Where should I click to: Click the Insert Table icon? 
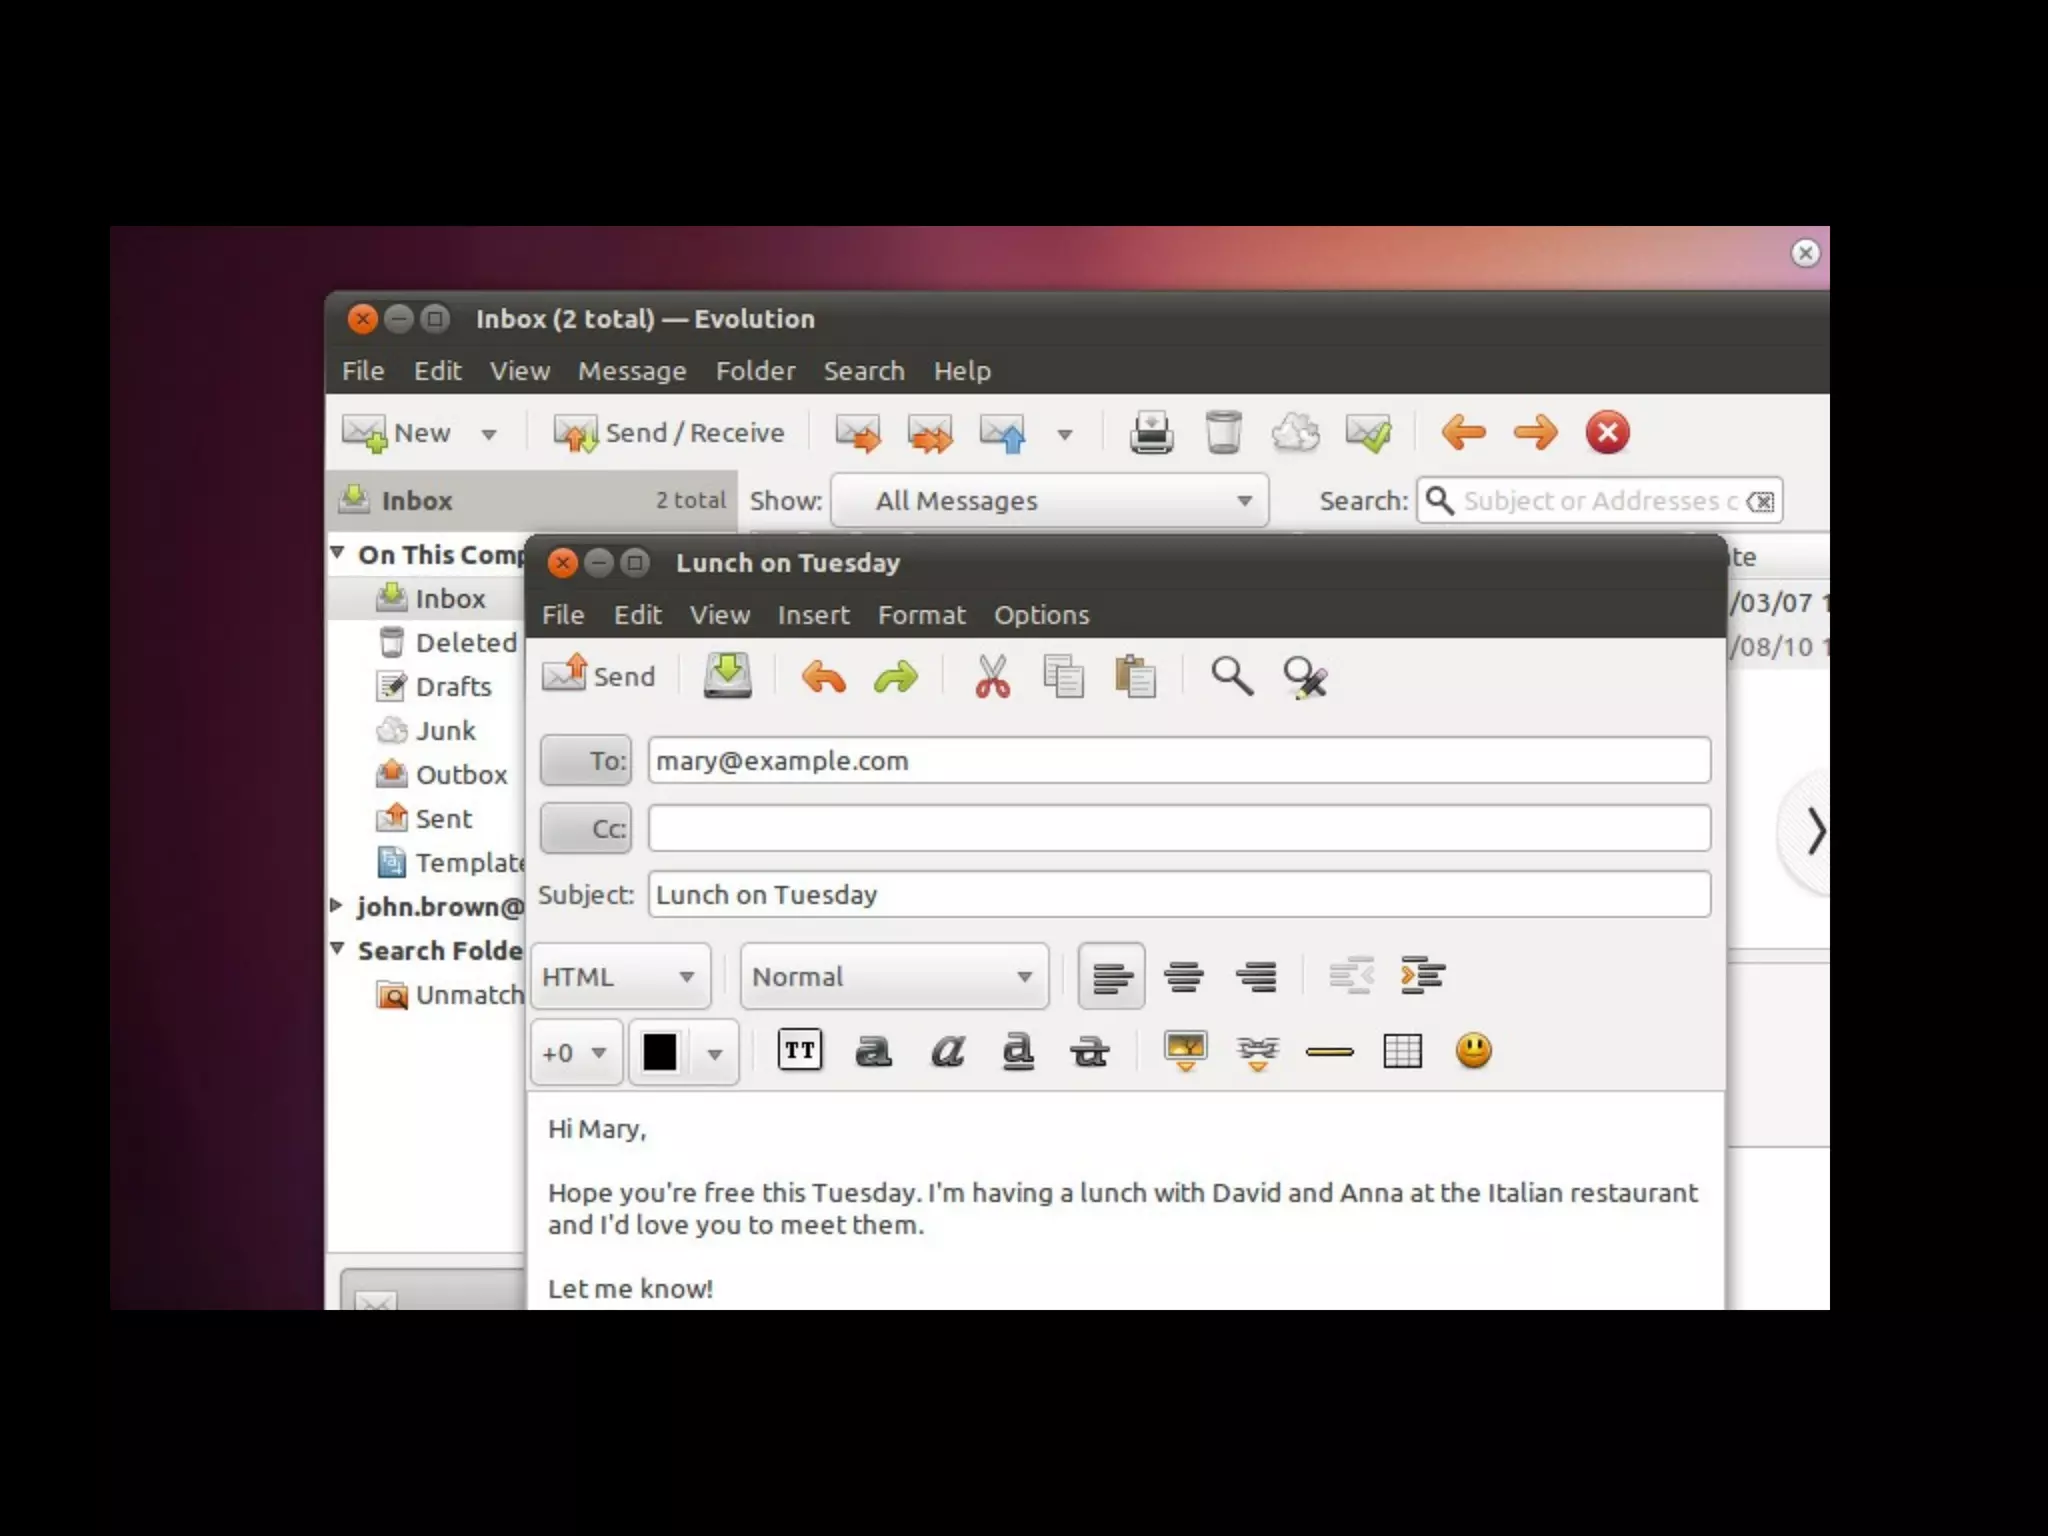point(1402,1051)
